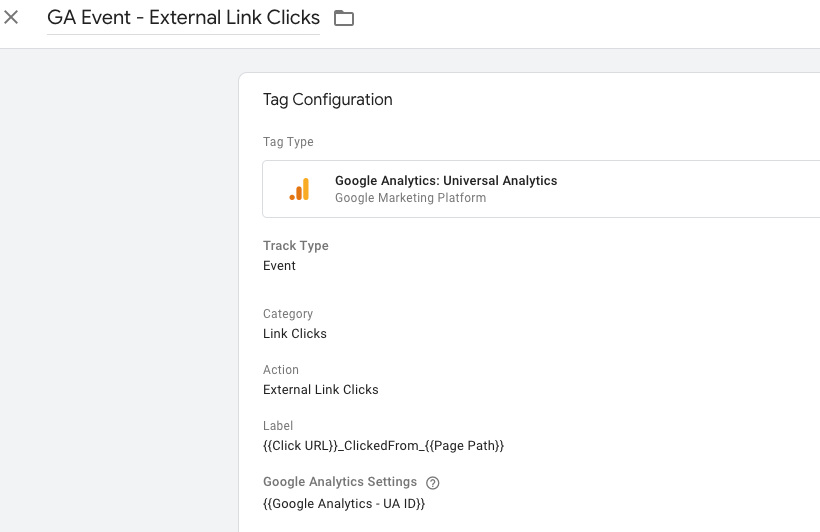Screen dimensions: 820x532
Task: Select the Universal Analytics tag type card
Action: [541, 189]
